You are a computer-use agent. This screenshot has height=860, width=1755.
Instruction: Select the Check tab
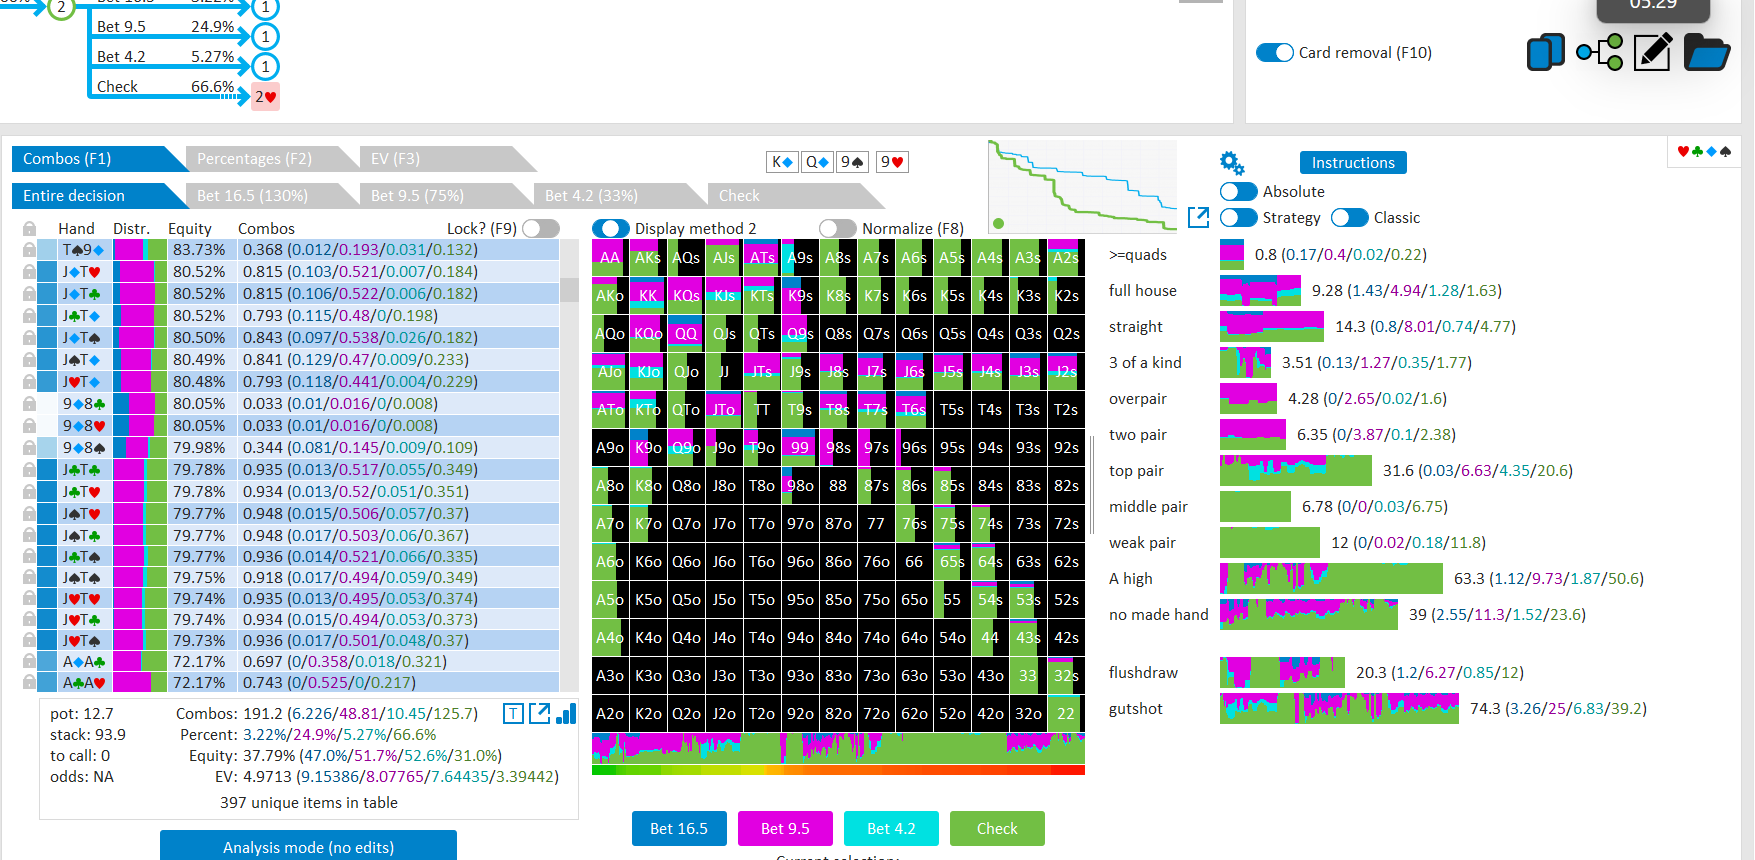(x=795, y=196)
